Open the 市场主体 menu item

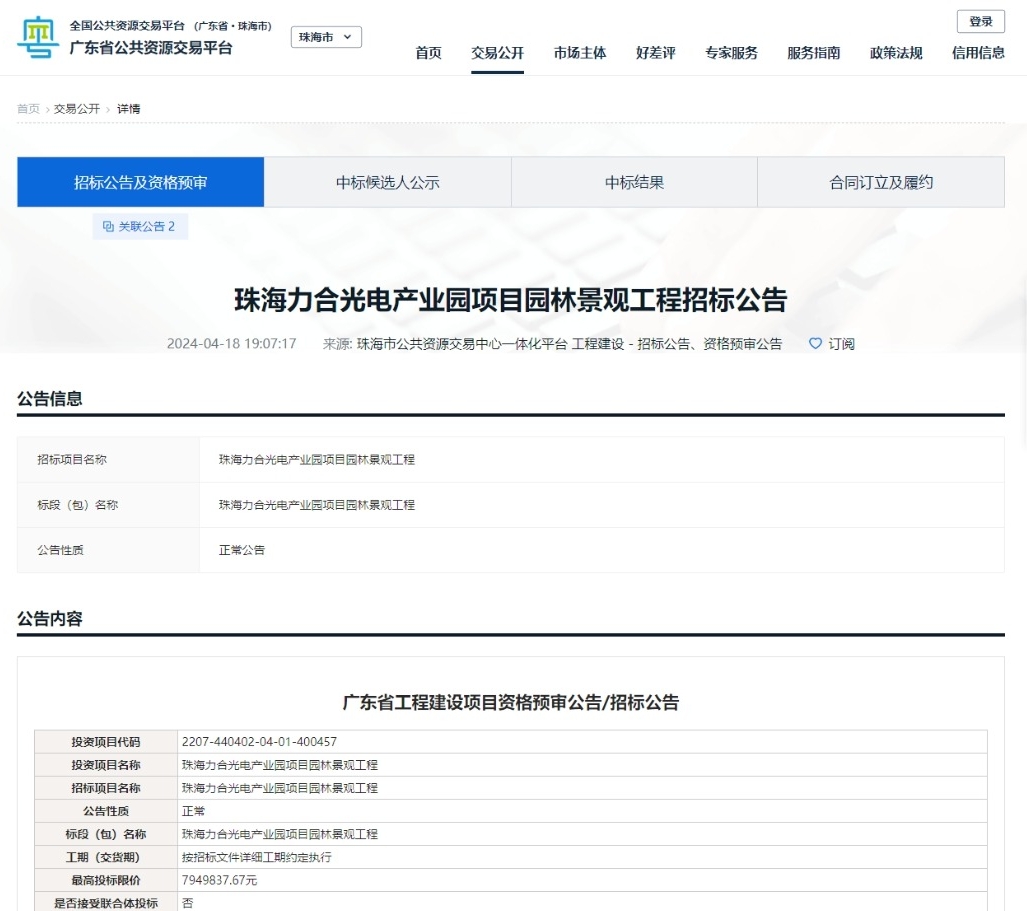click(x=579, y=54)
